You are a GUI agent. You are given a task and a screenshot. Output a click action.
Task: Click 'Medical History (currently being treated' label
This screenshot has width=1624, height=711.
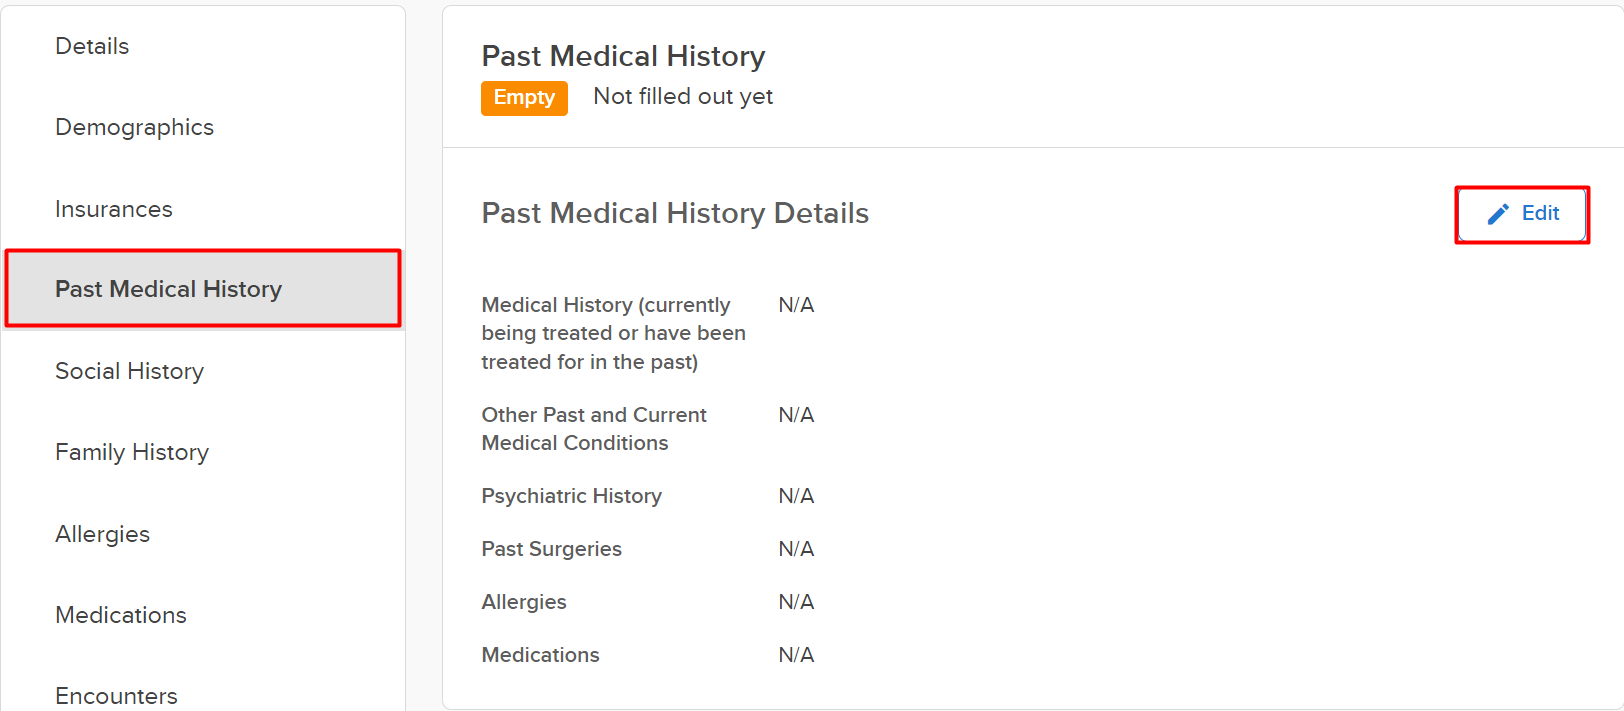(x=613, y=333)
